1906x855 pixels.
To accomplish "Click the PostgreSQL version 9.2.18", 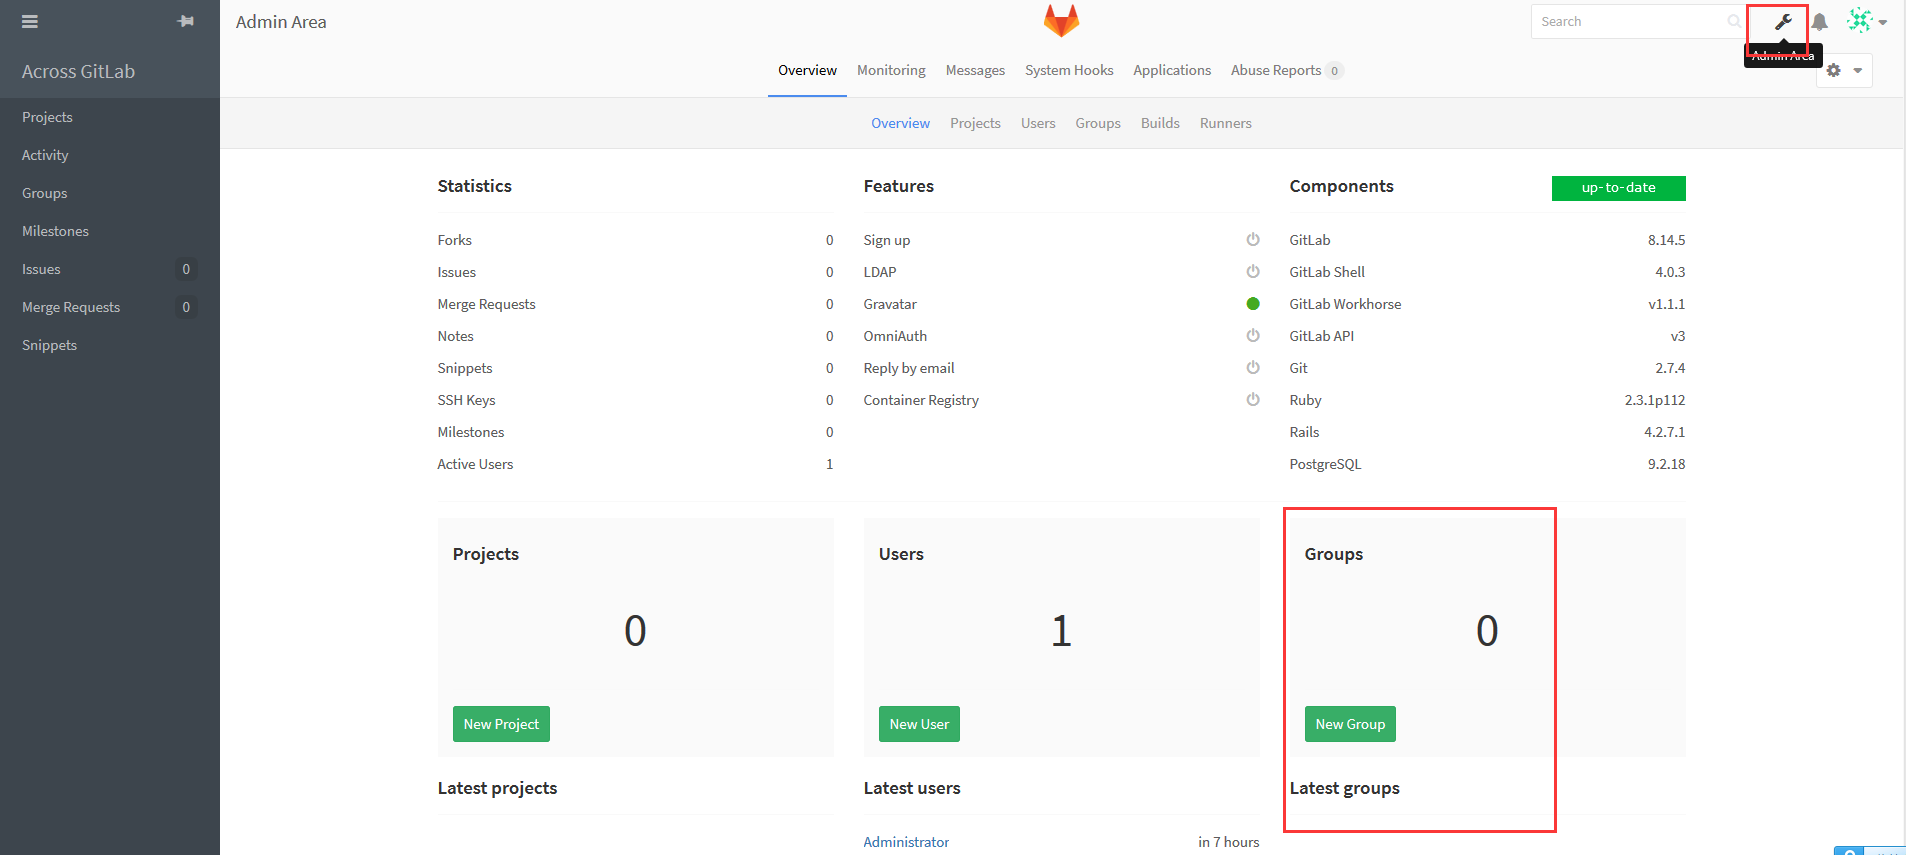I will [1666, 464].
